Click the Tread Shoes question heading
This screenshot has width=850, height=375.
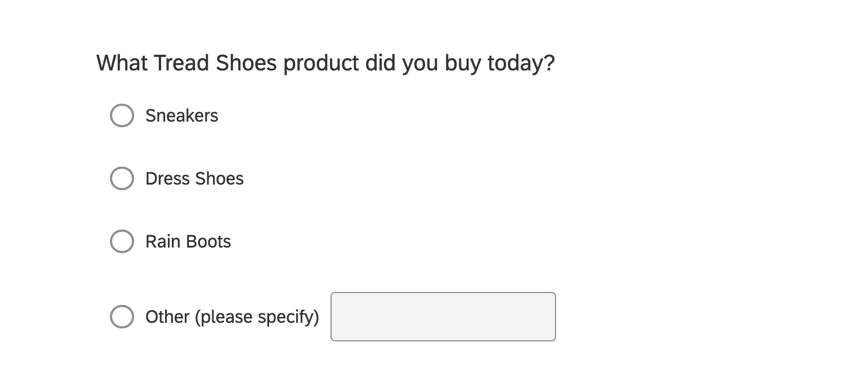[326, 63]
